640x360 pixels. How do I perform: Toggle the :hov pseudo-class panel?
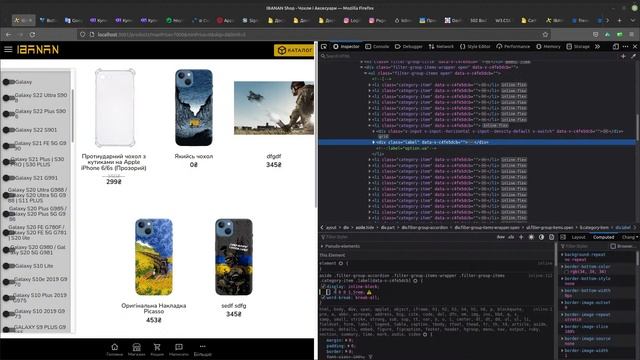pyautogui.click(x=501, y=237)
